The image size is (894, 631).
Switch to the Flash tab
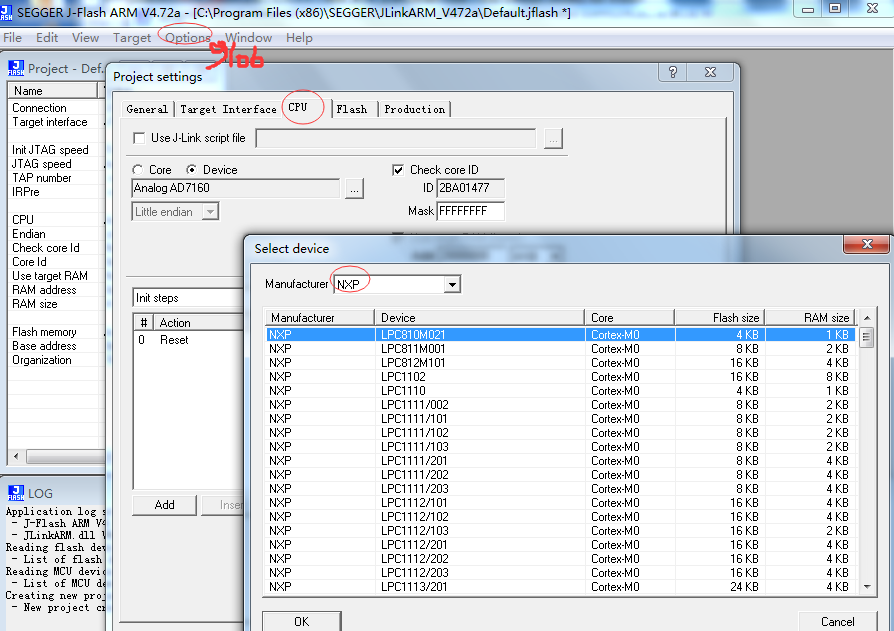point(352,109)
